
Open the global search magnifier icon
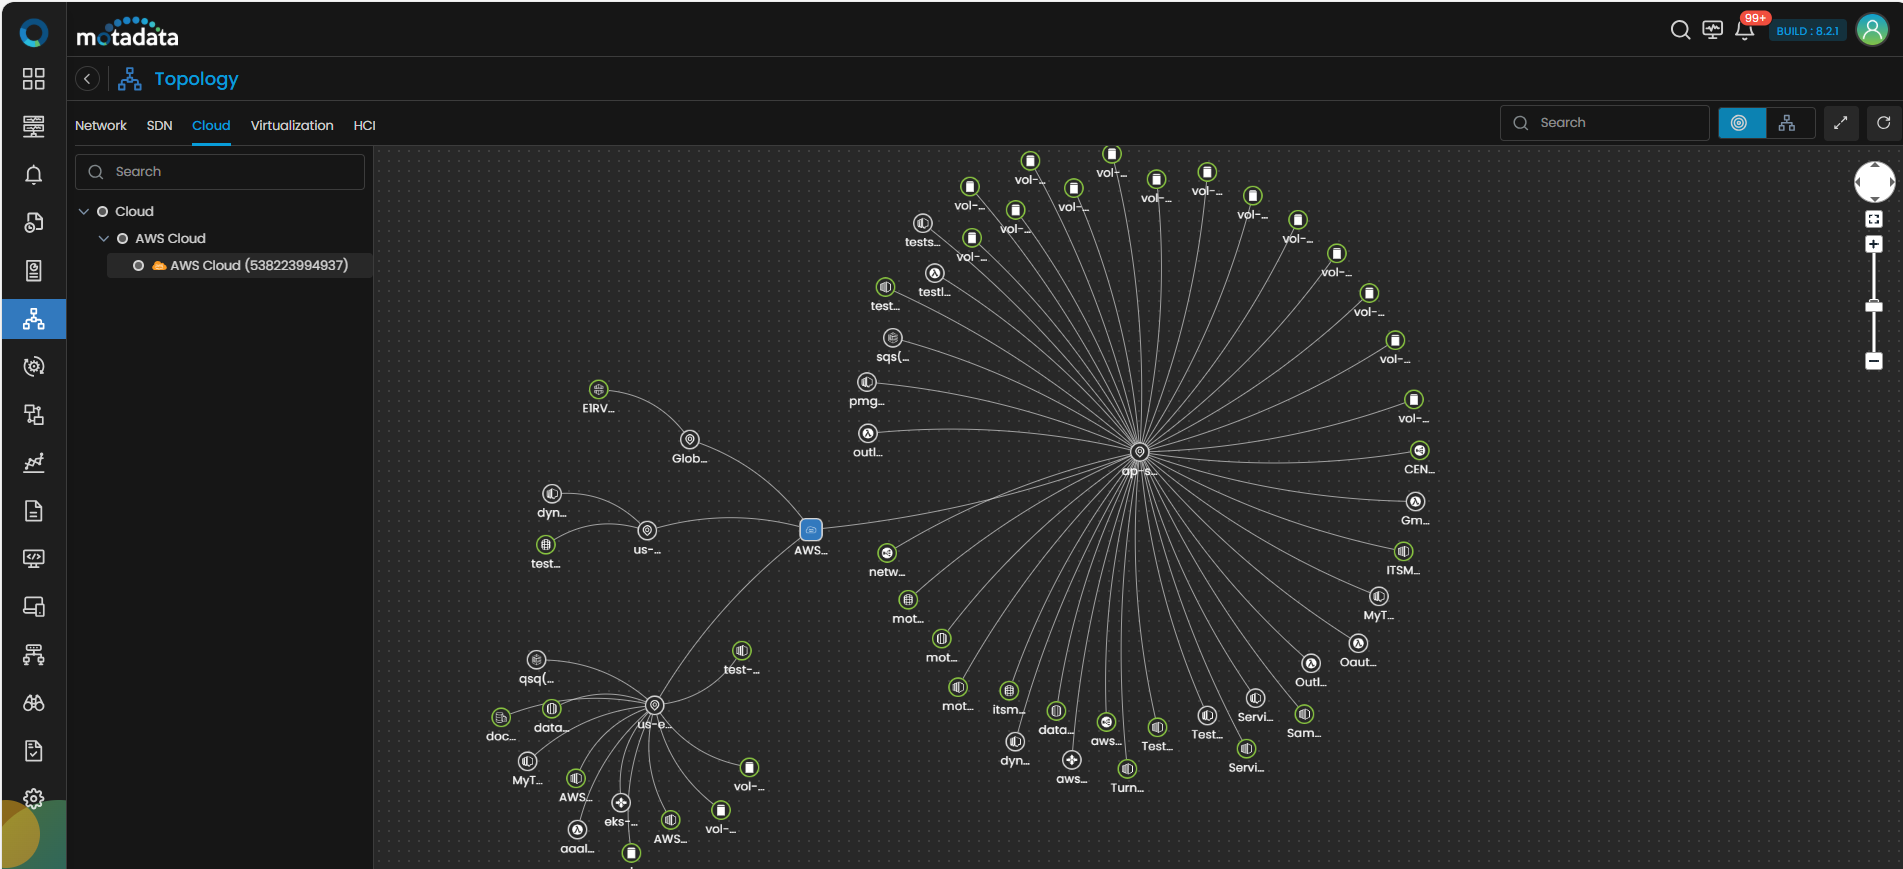pyautogui.click(x=1680, y=30)
